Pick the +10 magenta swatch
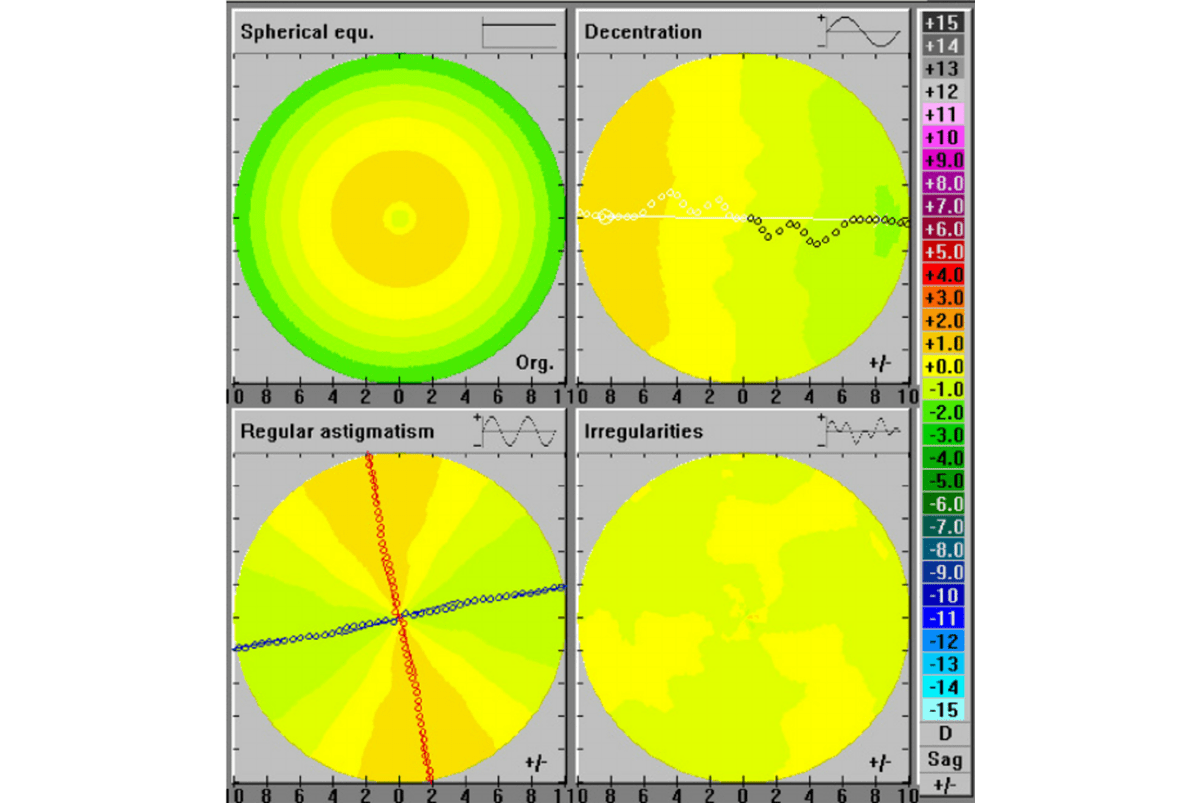This screenshot has height=803, width=1200. coord(943,137)
